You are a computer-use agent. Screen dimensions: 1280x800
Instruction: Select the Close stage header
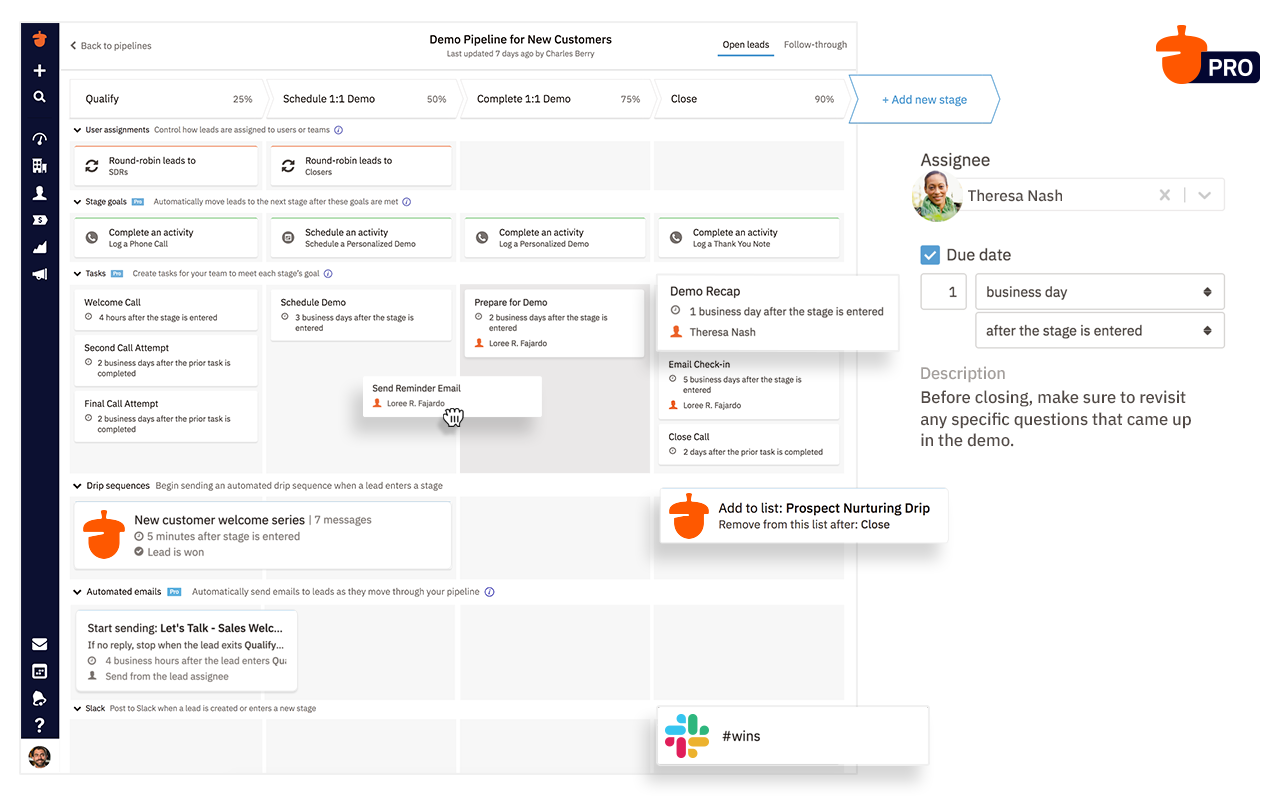click(x=752, y=99)
